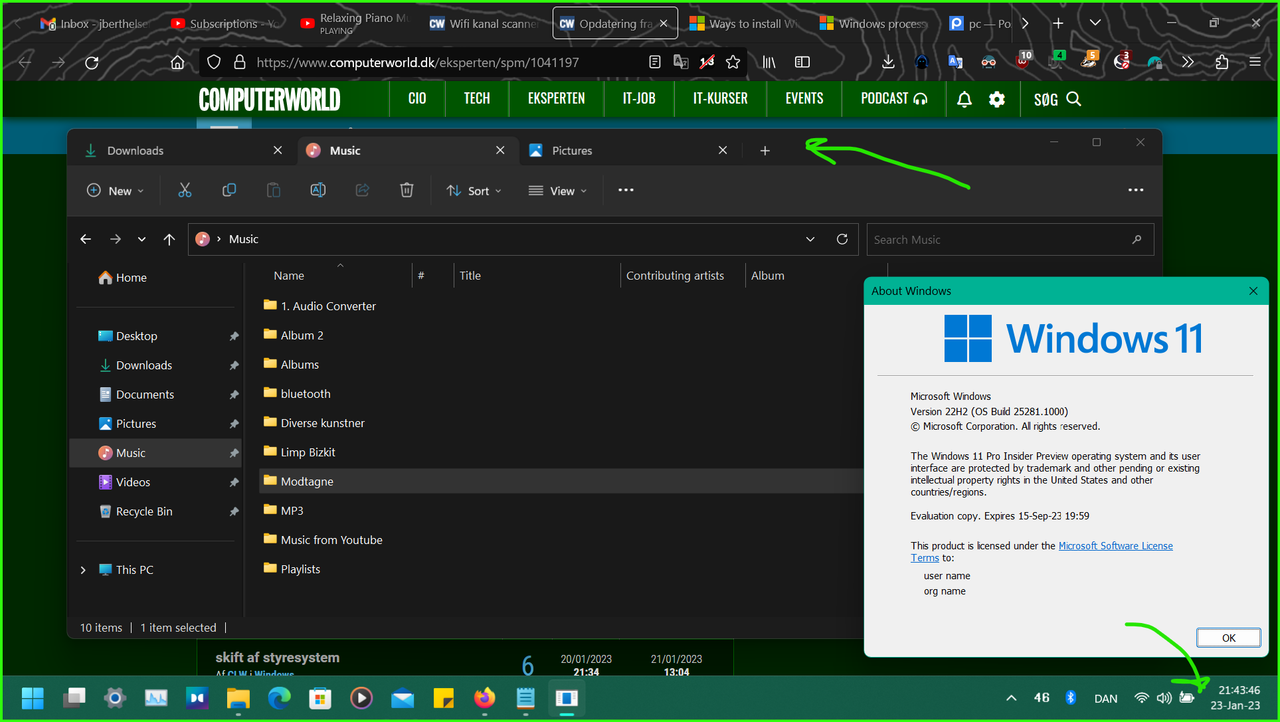Click the Rename icon in File Explorer toolbar
Viewport: 1280px width, 722px height.
pos(318,190)
